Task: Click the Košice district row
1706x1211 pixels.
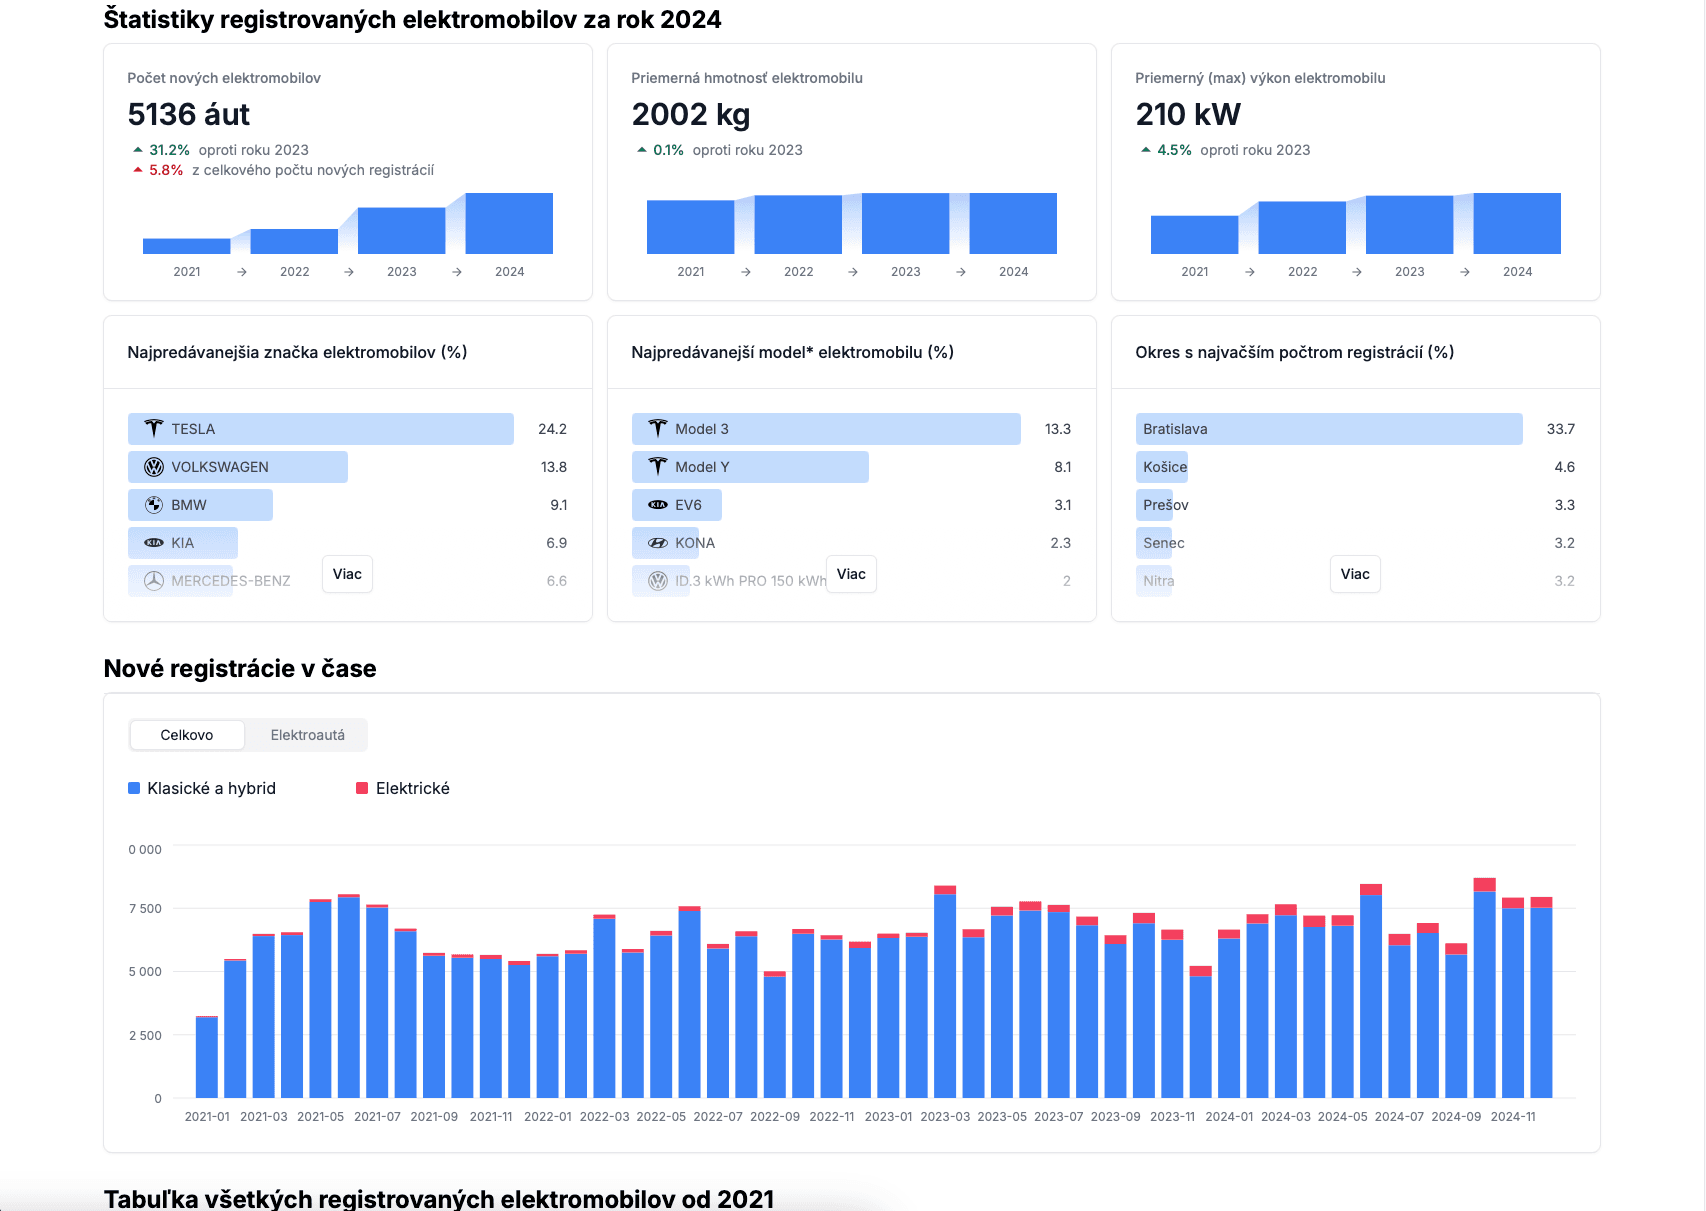Action: click(1165, 467)
